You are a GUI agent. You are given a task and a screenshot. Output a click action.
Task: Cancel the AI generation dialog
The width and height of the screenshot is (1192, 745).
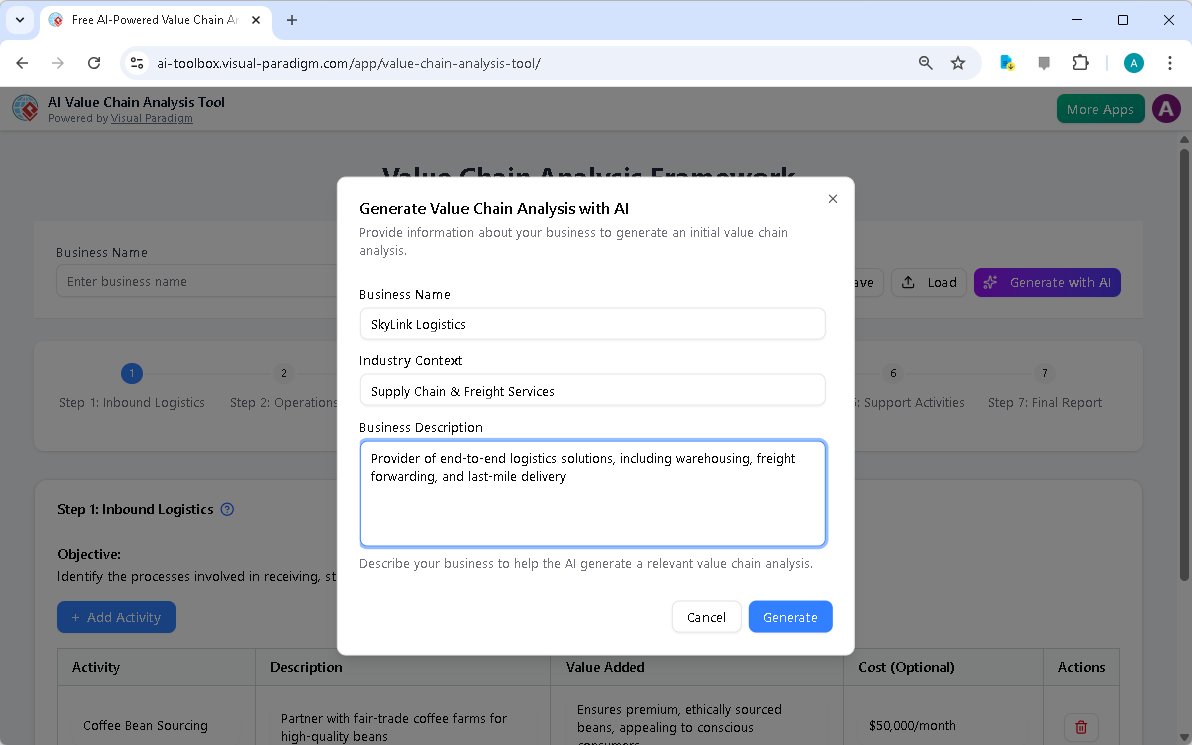706,617
